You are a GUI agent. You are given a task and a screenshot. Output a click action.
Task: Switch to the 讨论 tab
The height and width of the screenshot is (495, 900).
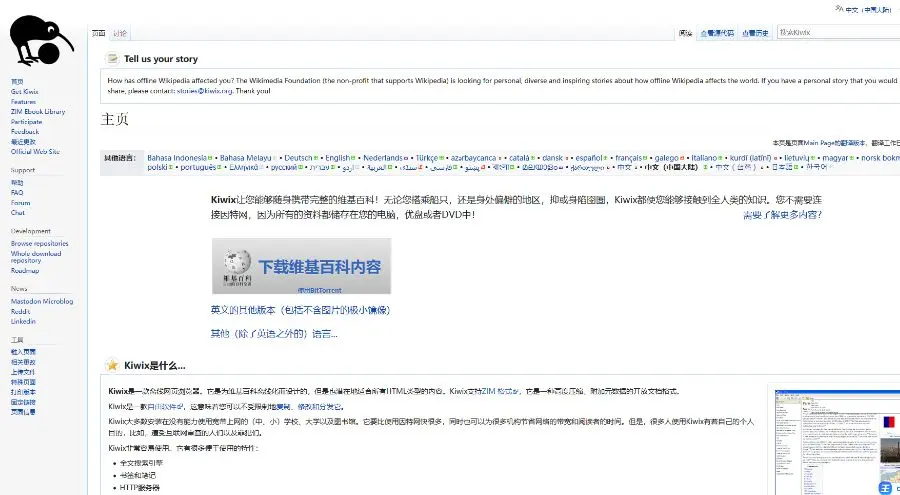click(120, 33)
